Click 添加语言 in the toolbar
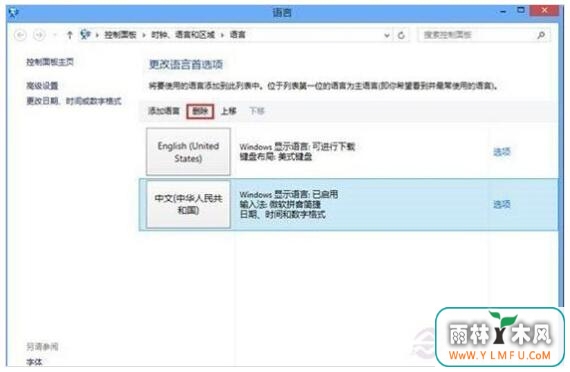 click(x=164, y=111)
